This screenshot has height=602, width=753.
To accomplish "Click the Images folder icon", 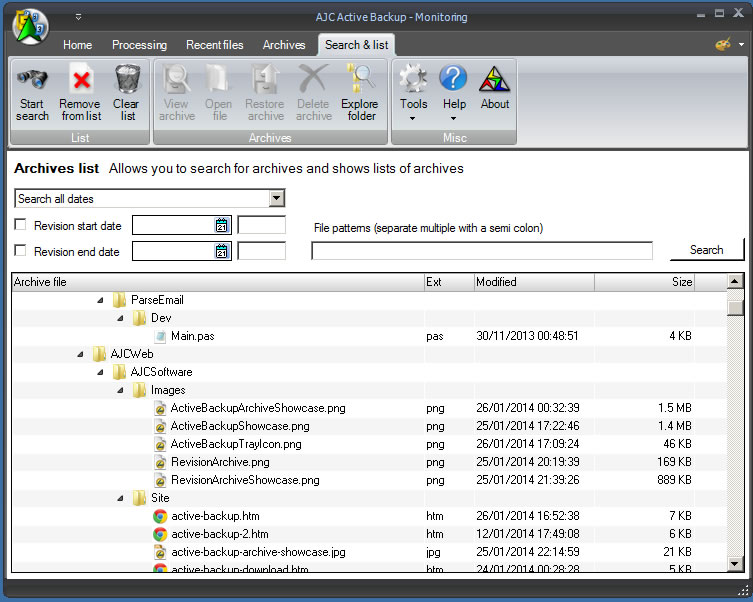I will [139, 390].
